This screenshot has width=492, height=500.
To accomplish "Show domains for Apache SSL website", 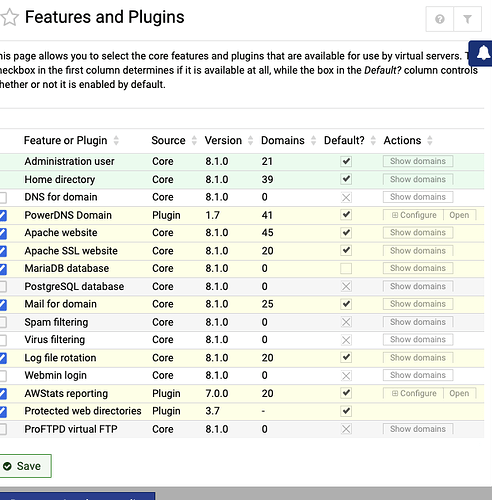I will click(418, 251).
